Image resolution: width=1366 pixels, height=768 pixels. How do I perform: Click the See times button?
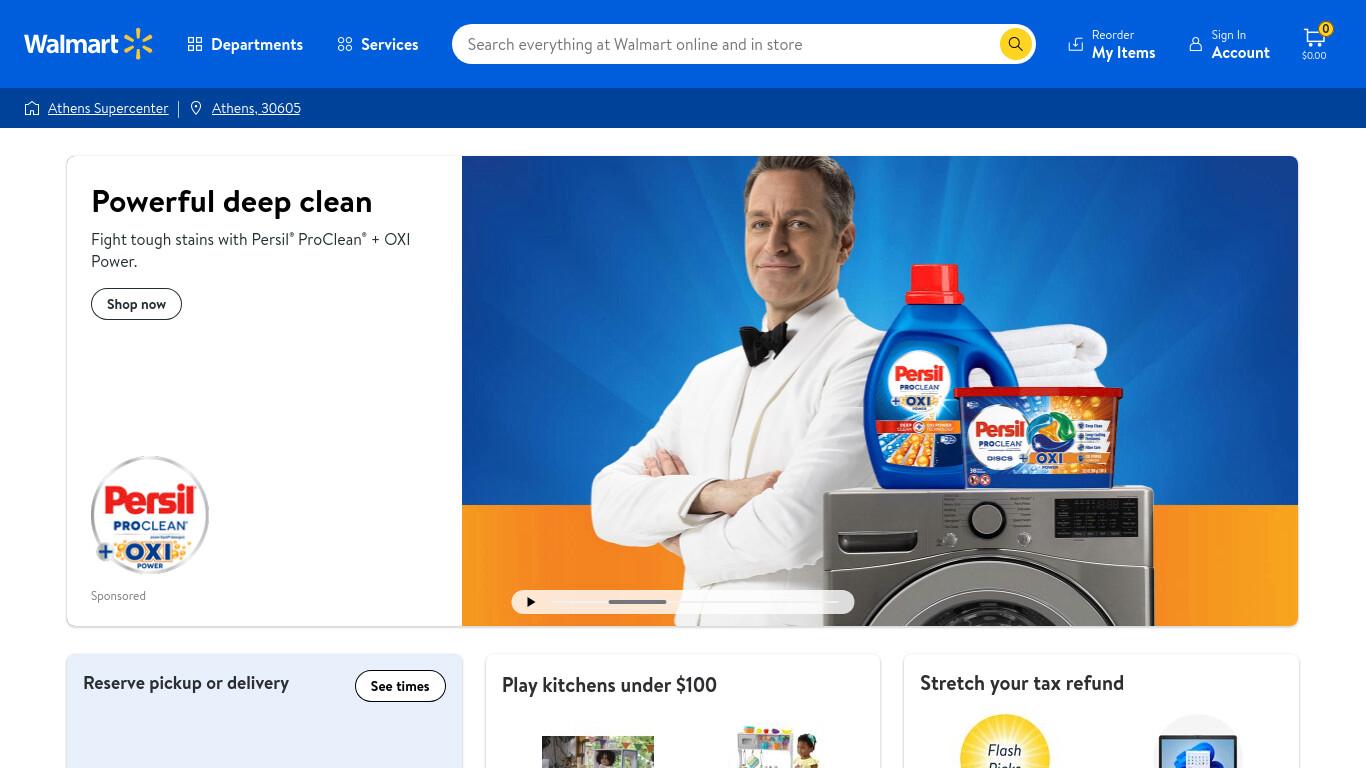(x=400, y=686)
